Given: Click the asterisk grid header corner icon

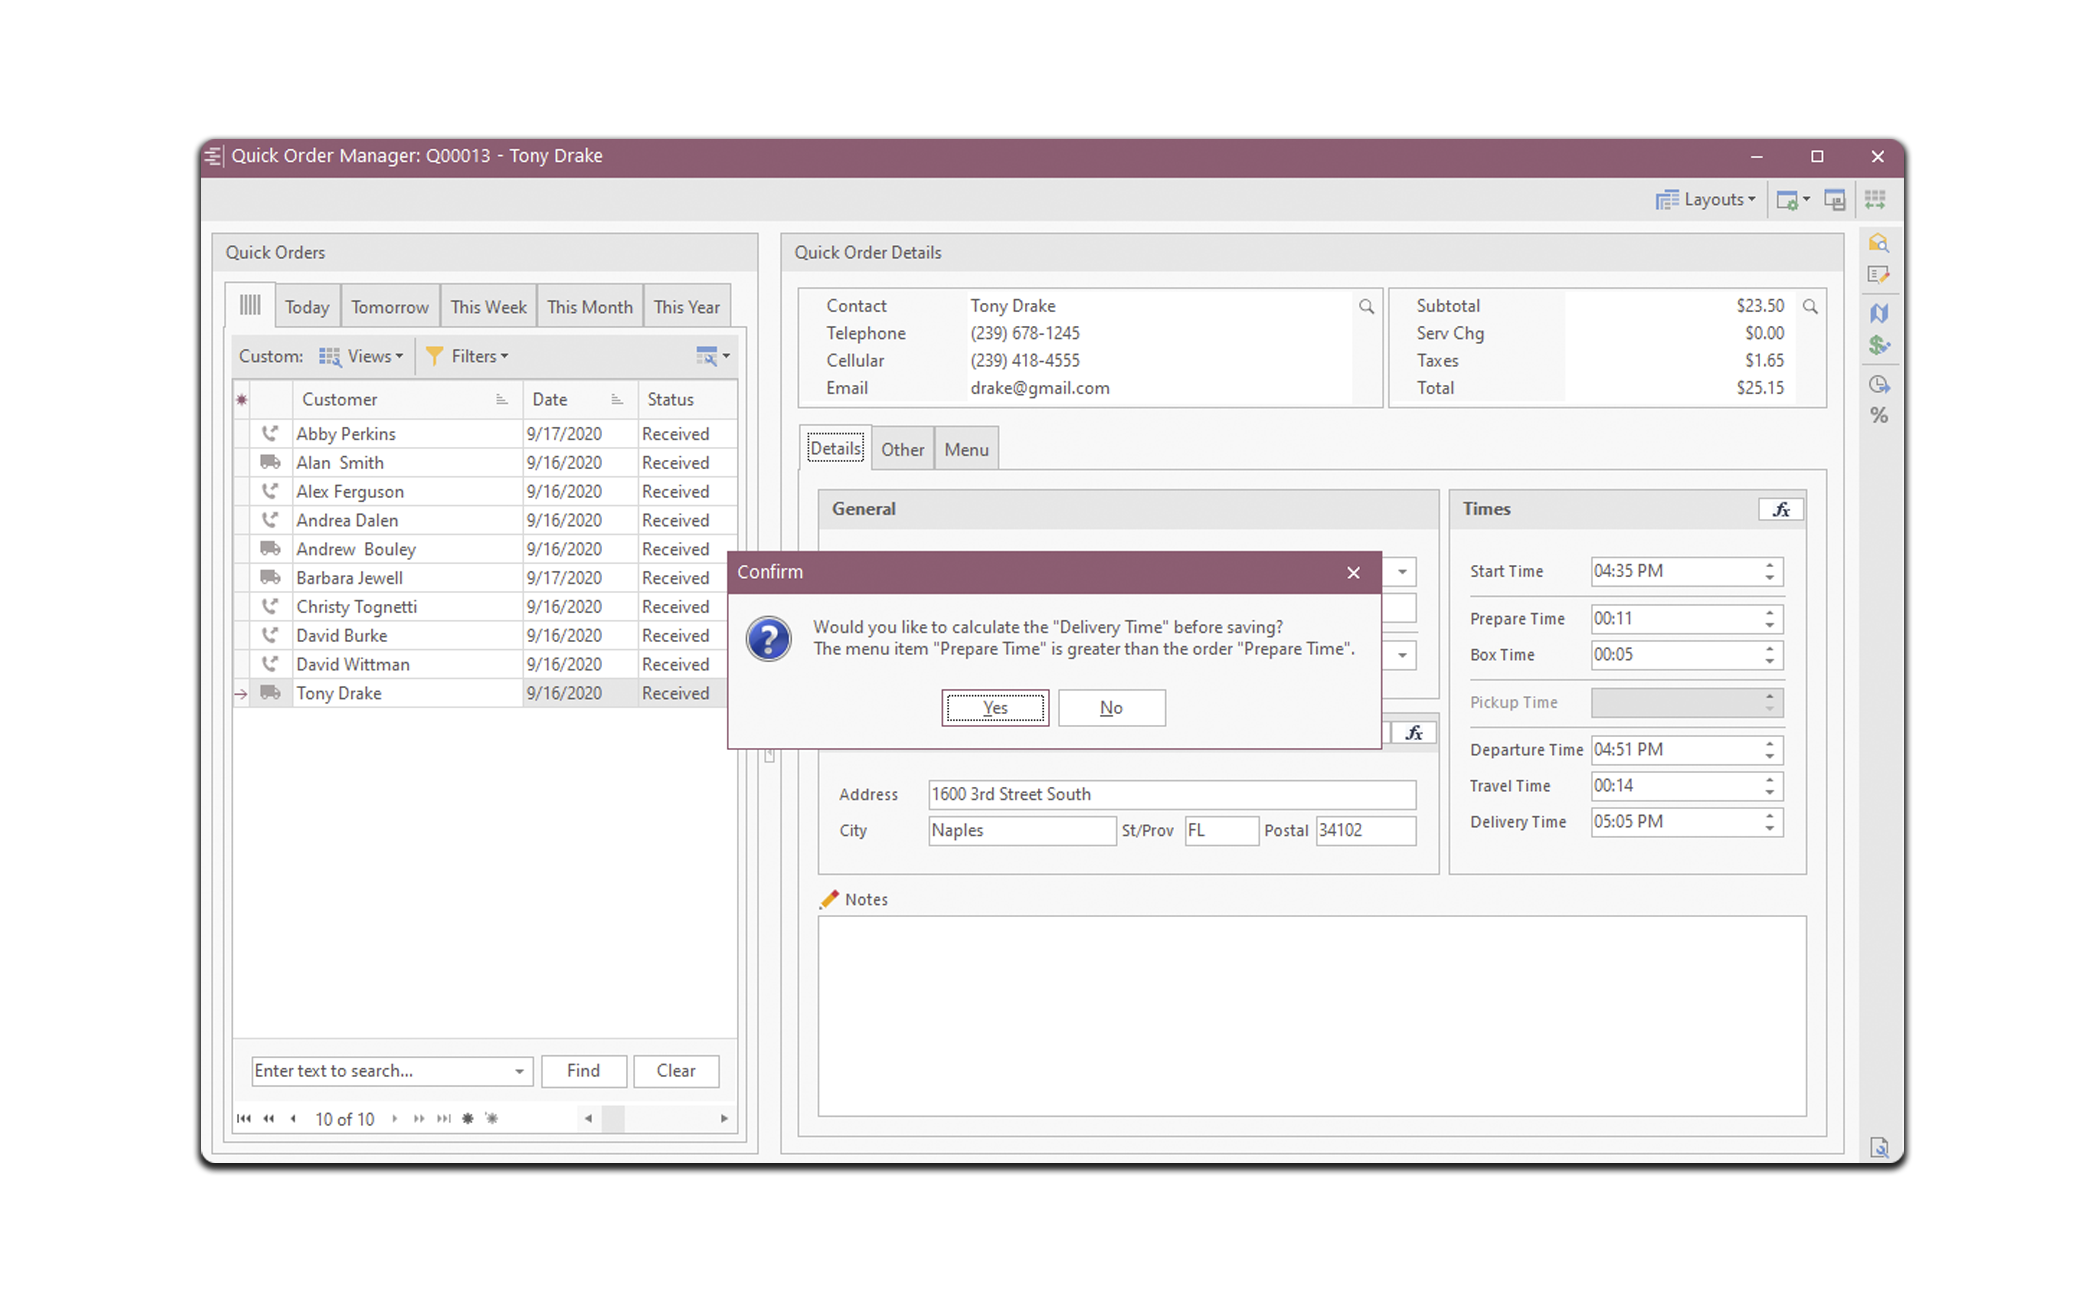Looking at the screenshot, I should [x=242, y=400].
